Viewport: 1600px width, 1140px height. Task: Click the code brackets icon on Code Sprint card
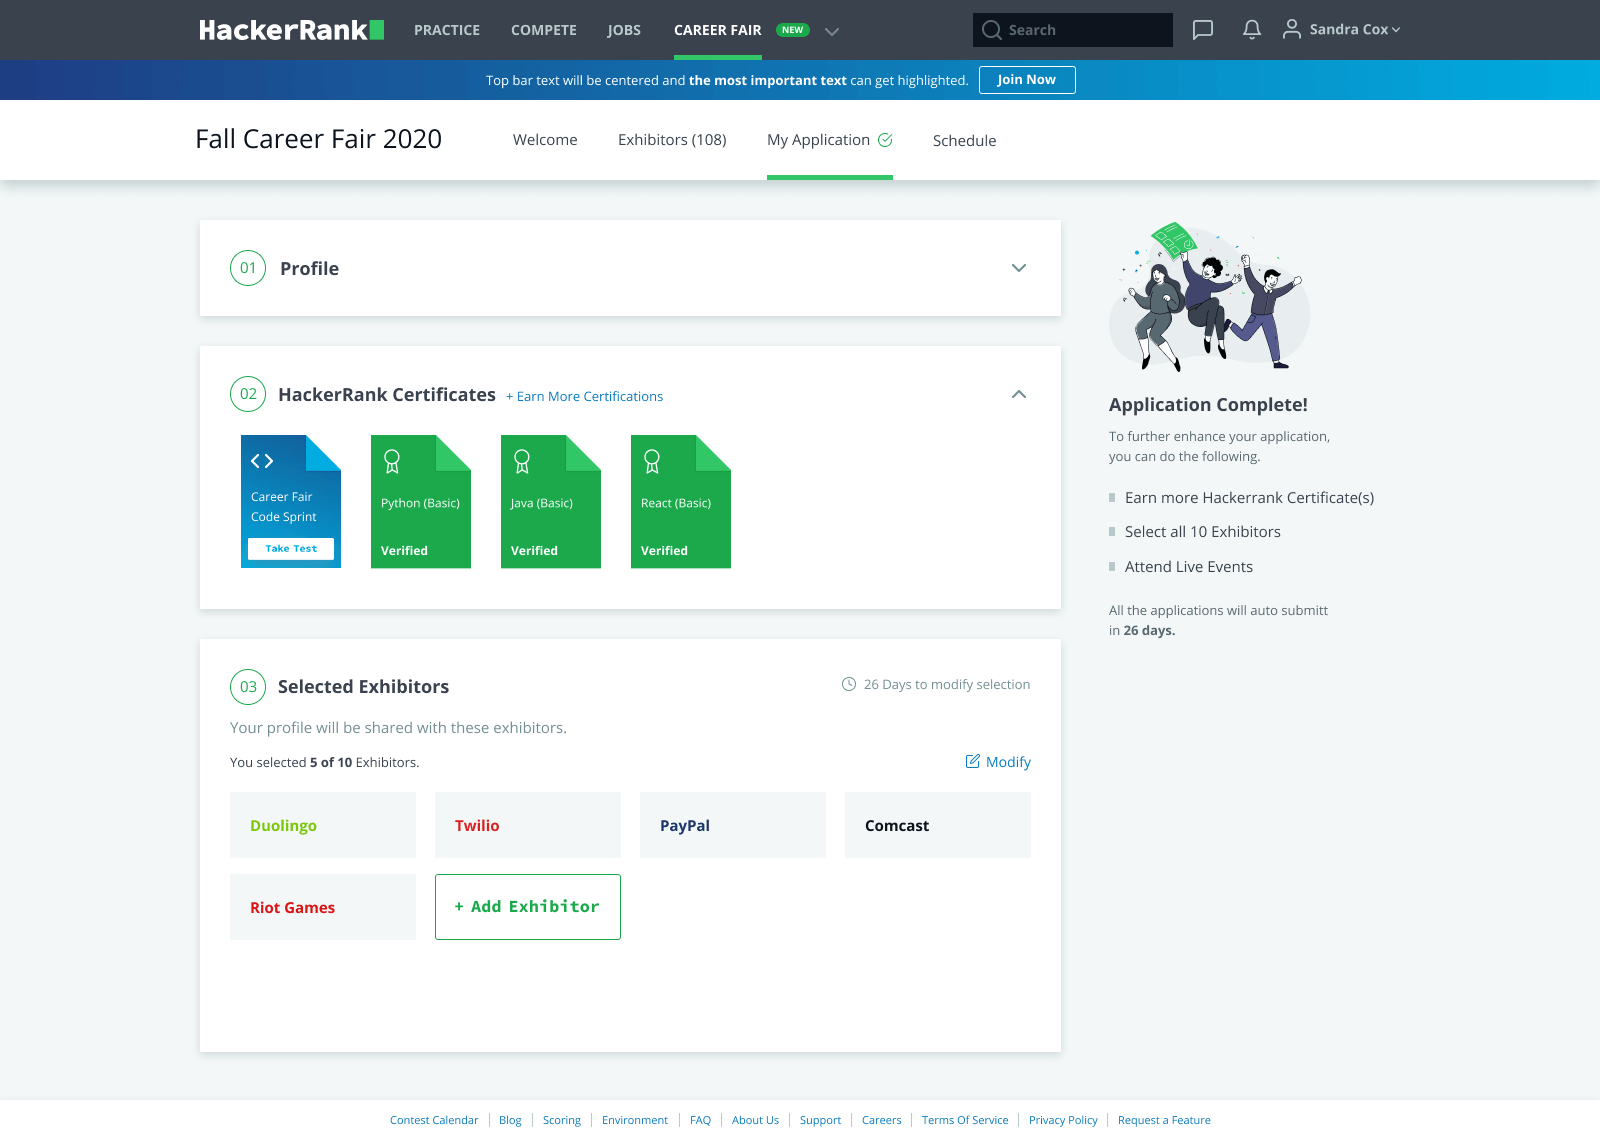262,461
